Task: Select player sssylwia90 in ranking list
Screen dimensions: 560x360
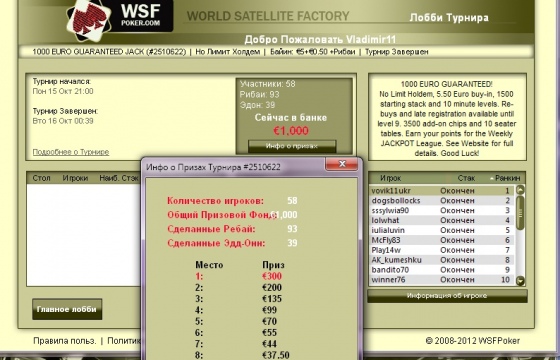Action: (441, 210)
